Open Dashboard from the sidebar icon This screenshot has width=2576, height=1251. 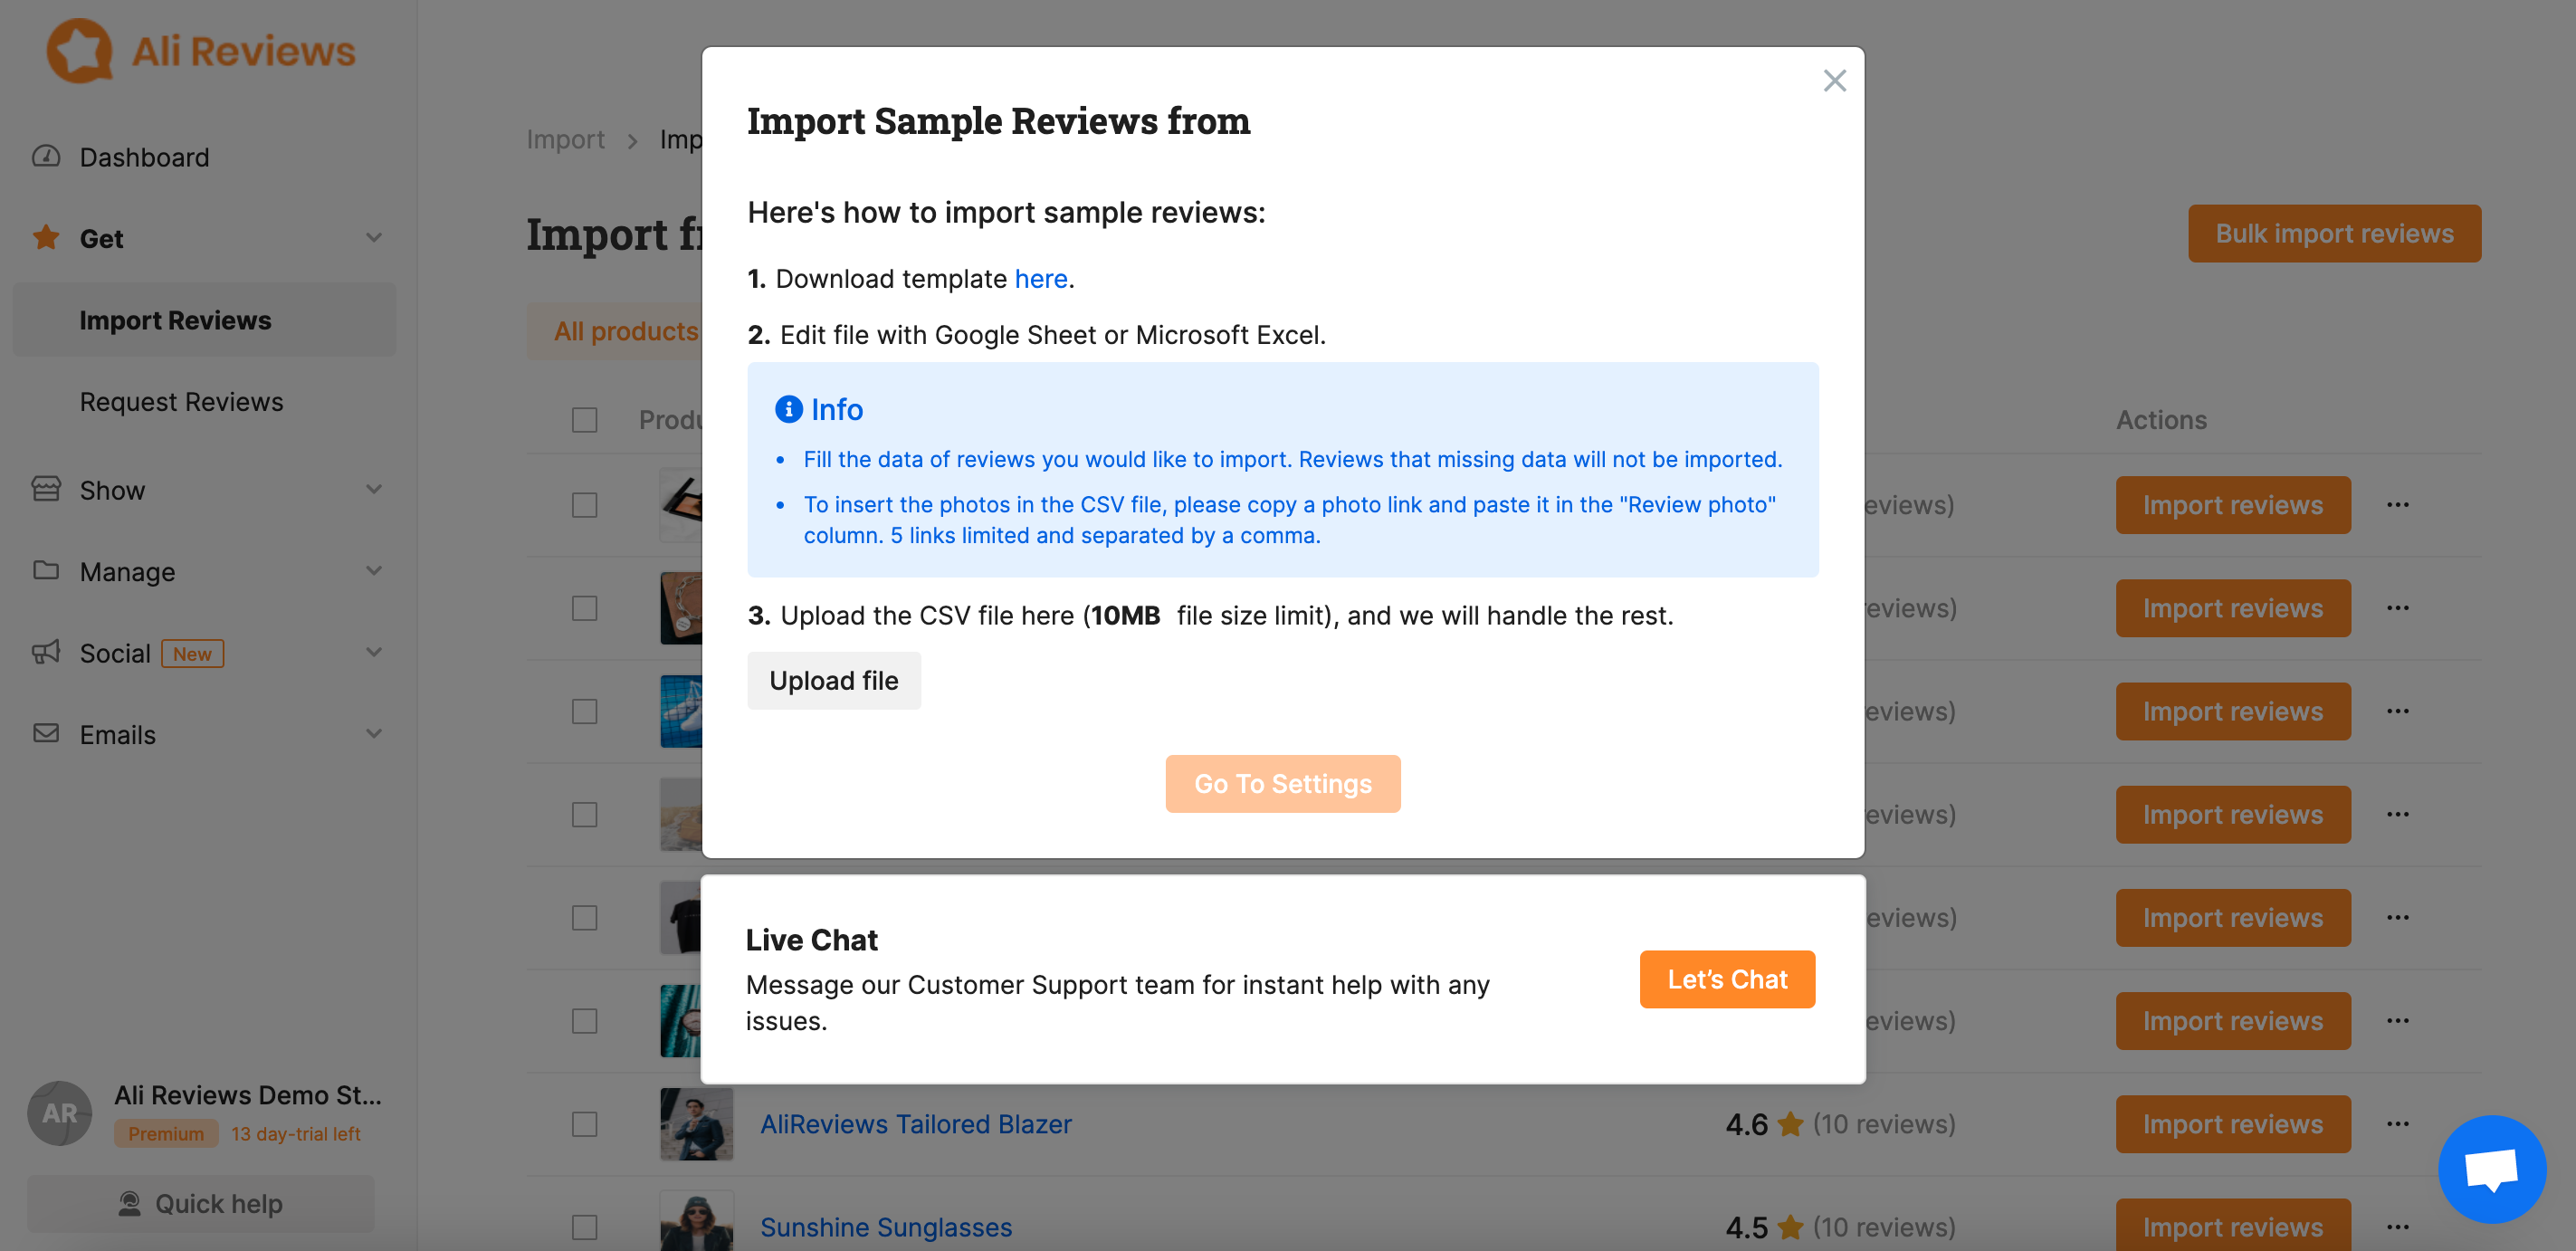tap(46, 156)
